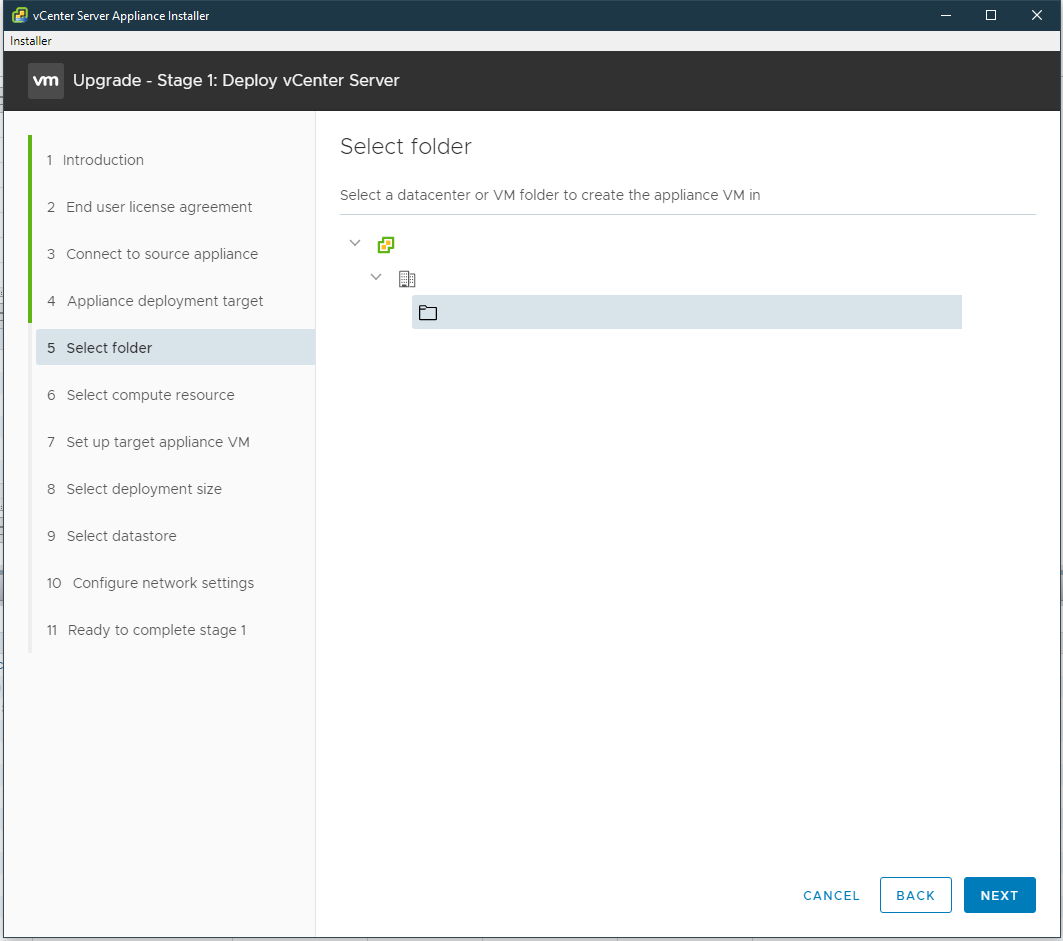
Task: Click the installer icon in title bar
Action: click(12, 15)
